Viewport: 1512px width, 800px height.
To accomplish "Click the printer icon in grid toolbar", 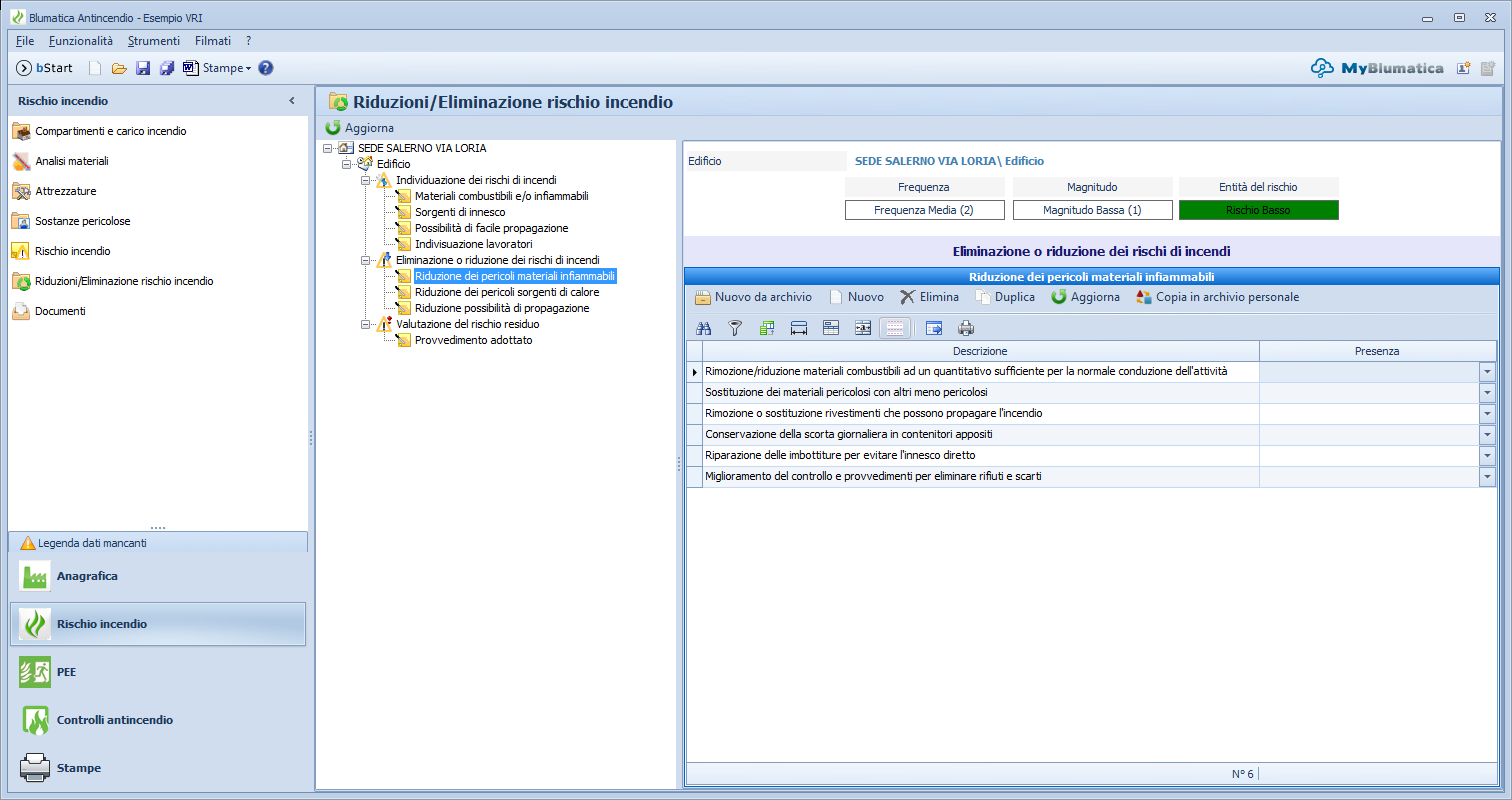I will (966, 327).
